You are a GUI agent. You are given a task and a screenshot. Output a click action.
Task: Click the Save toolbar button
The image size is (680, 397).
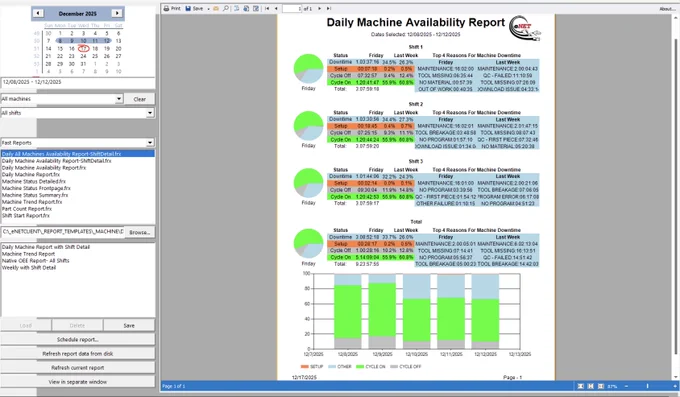pyautogui.click(x=194, y=8)
